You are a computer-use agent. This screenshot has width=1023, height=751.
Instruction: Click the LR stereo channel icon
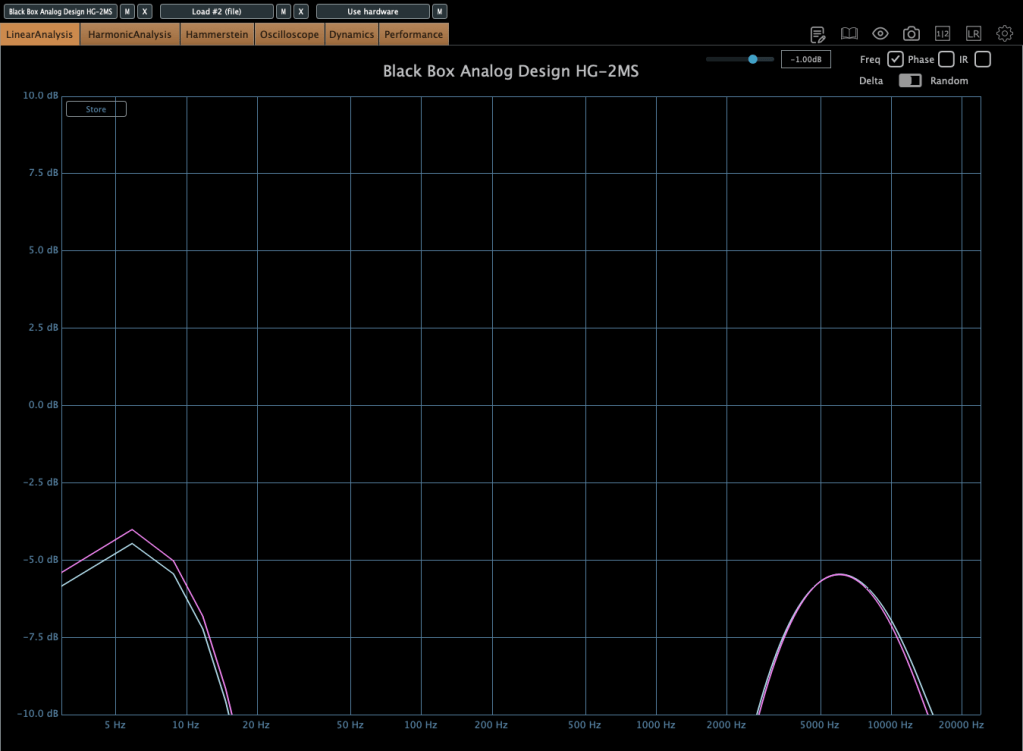(x=973, y=34)
